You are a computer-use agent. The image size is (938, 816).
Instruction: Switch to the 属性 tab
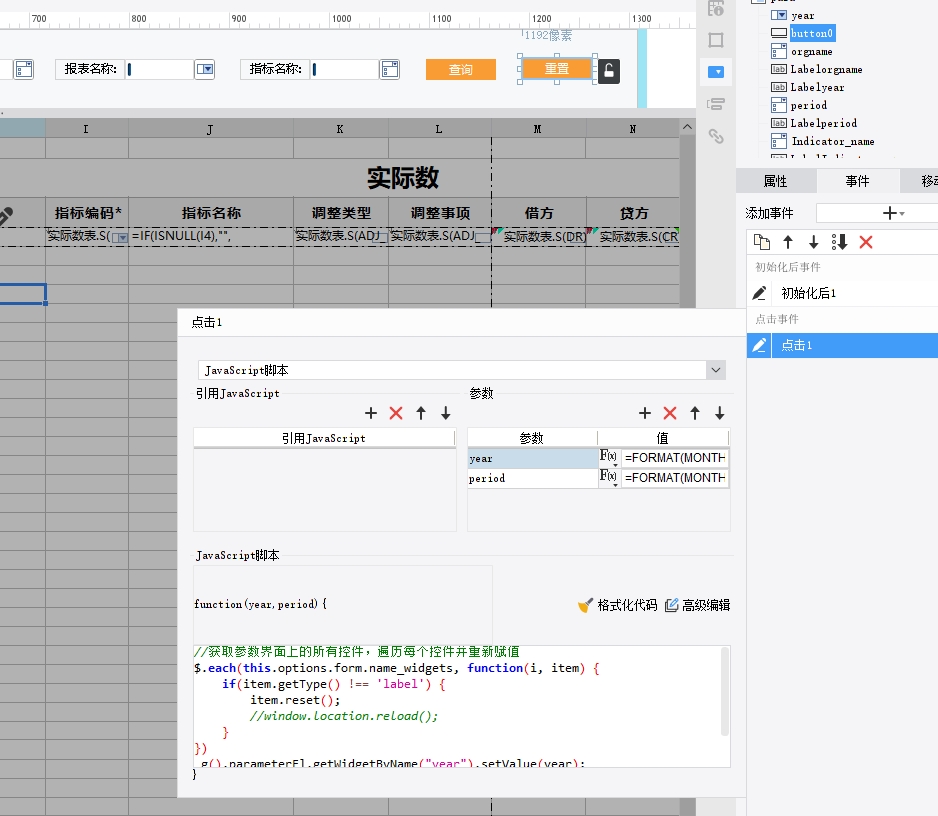(776, 181)
